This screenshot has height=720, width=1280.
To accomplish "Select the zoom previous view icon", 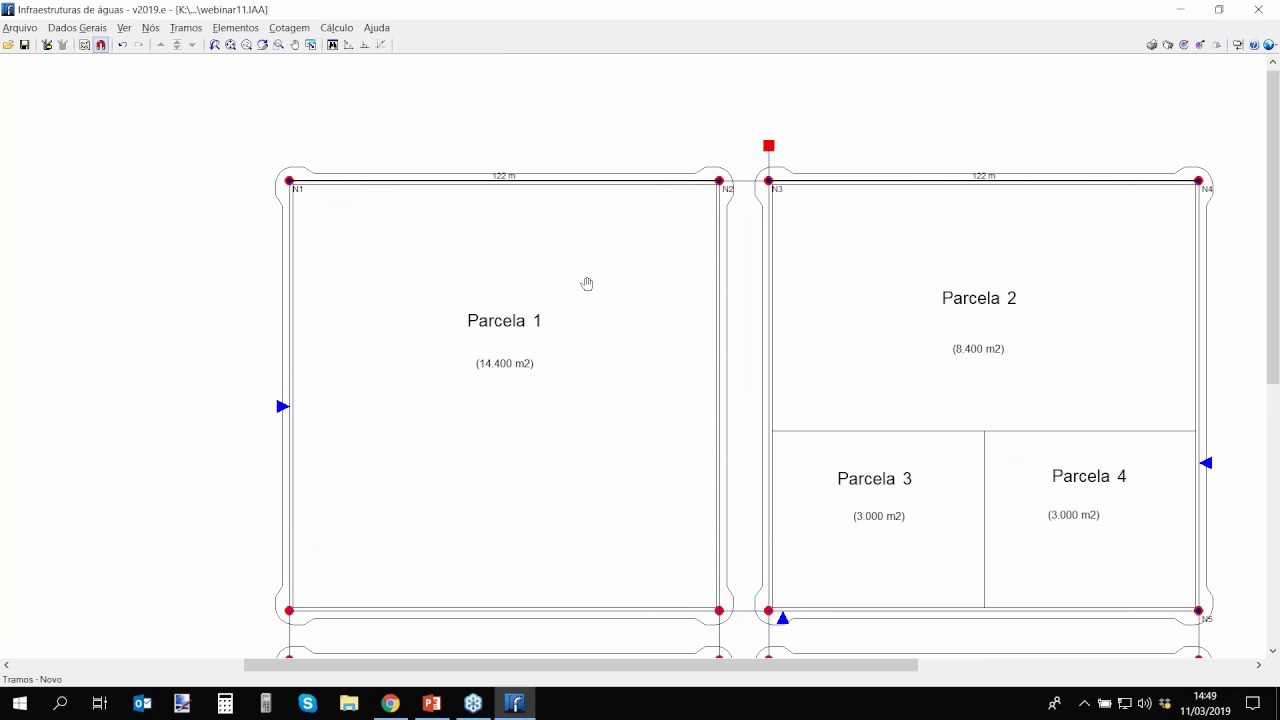I will coord(214,45).
